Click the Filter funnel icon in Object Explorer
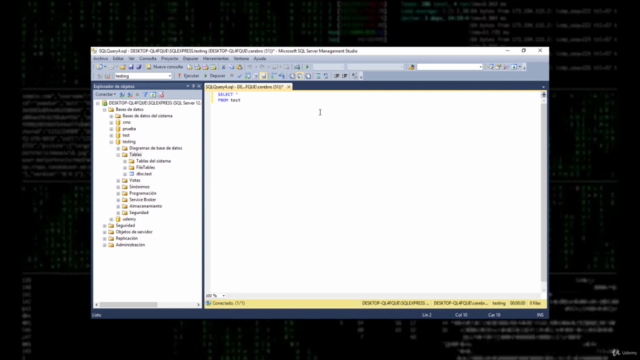The height and width of the screenshot is (360, 640). (145, 95)
